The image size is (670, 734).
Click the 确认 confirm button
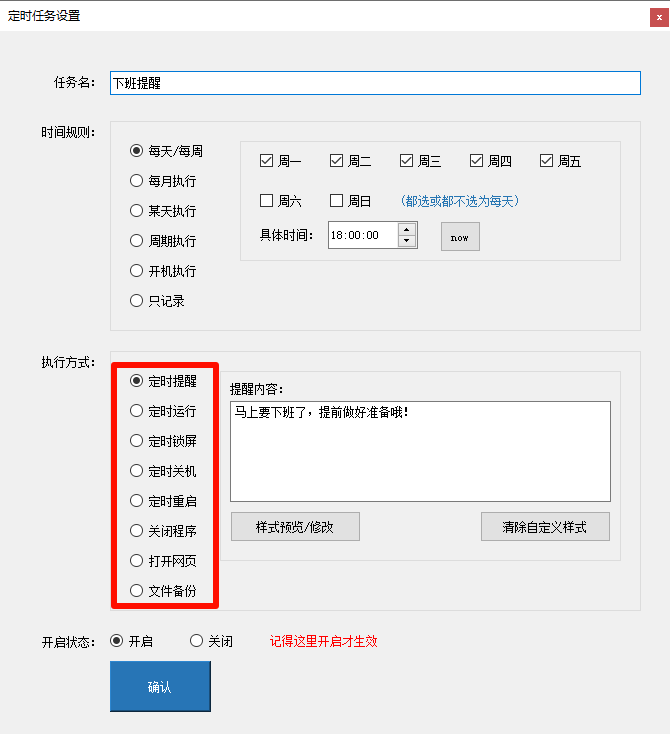(x=160, y=686)
